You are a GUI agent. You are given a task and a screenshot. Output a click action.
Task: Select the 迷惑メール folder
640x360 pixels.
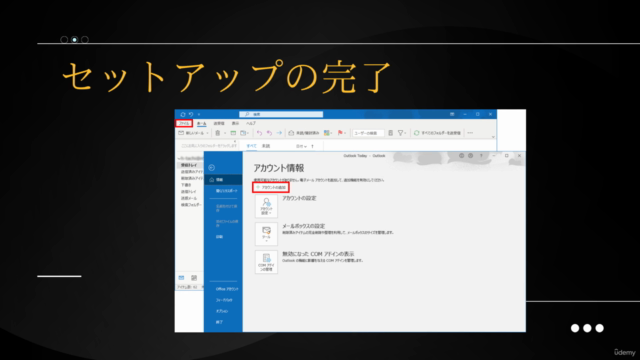(x=189, y=198)
